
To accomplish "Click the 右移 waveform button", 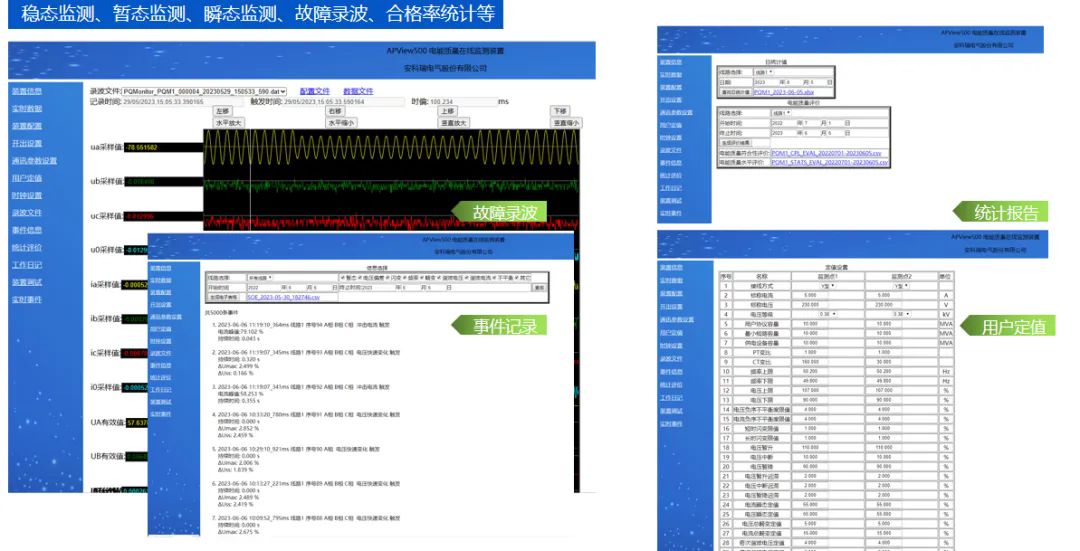I will point(335,111).
